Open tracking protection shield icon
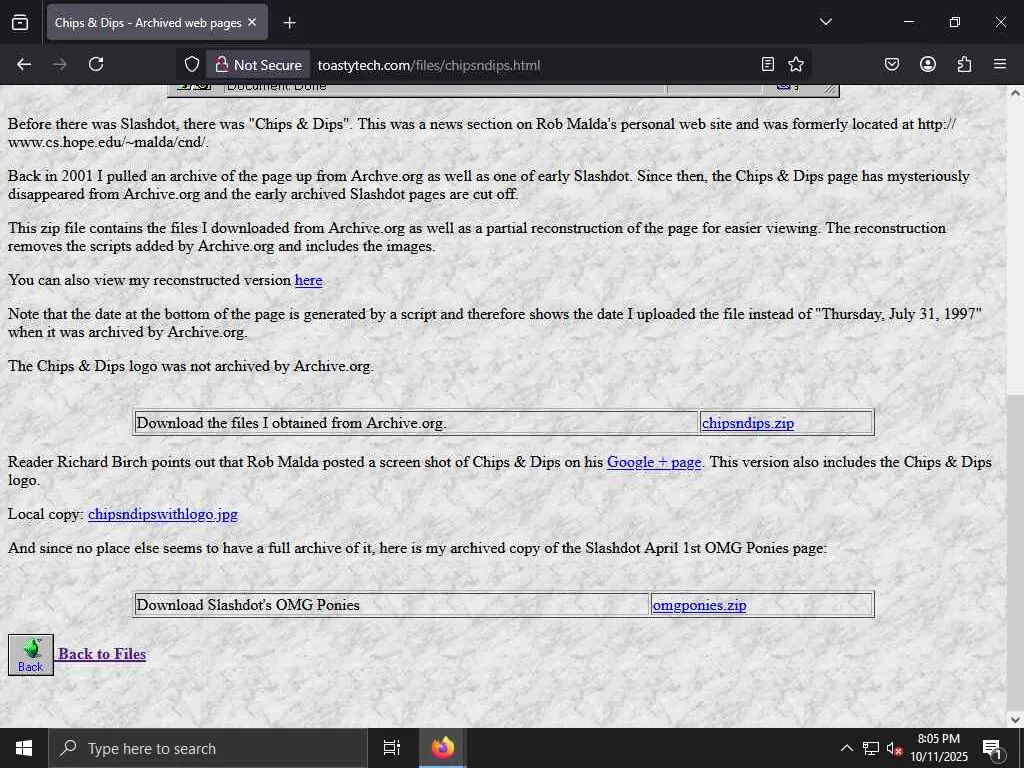Viewport: 1024px width, 768px height. point(191,64)
